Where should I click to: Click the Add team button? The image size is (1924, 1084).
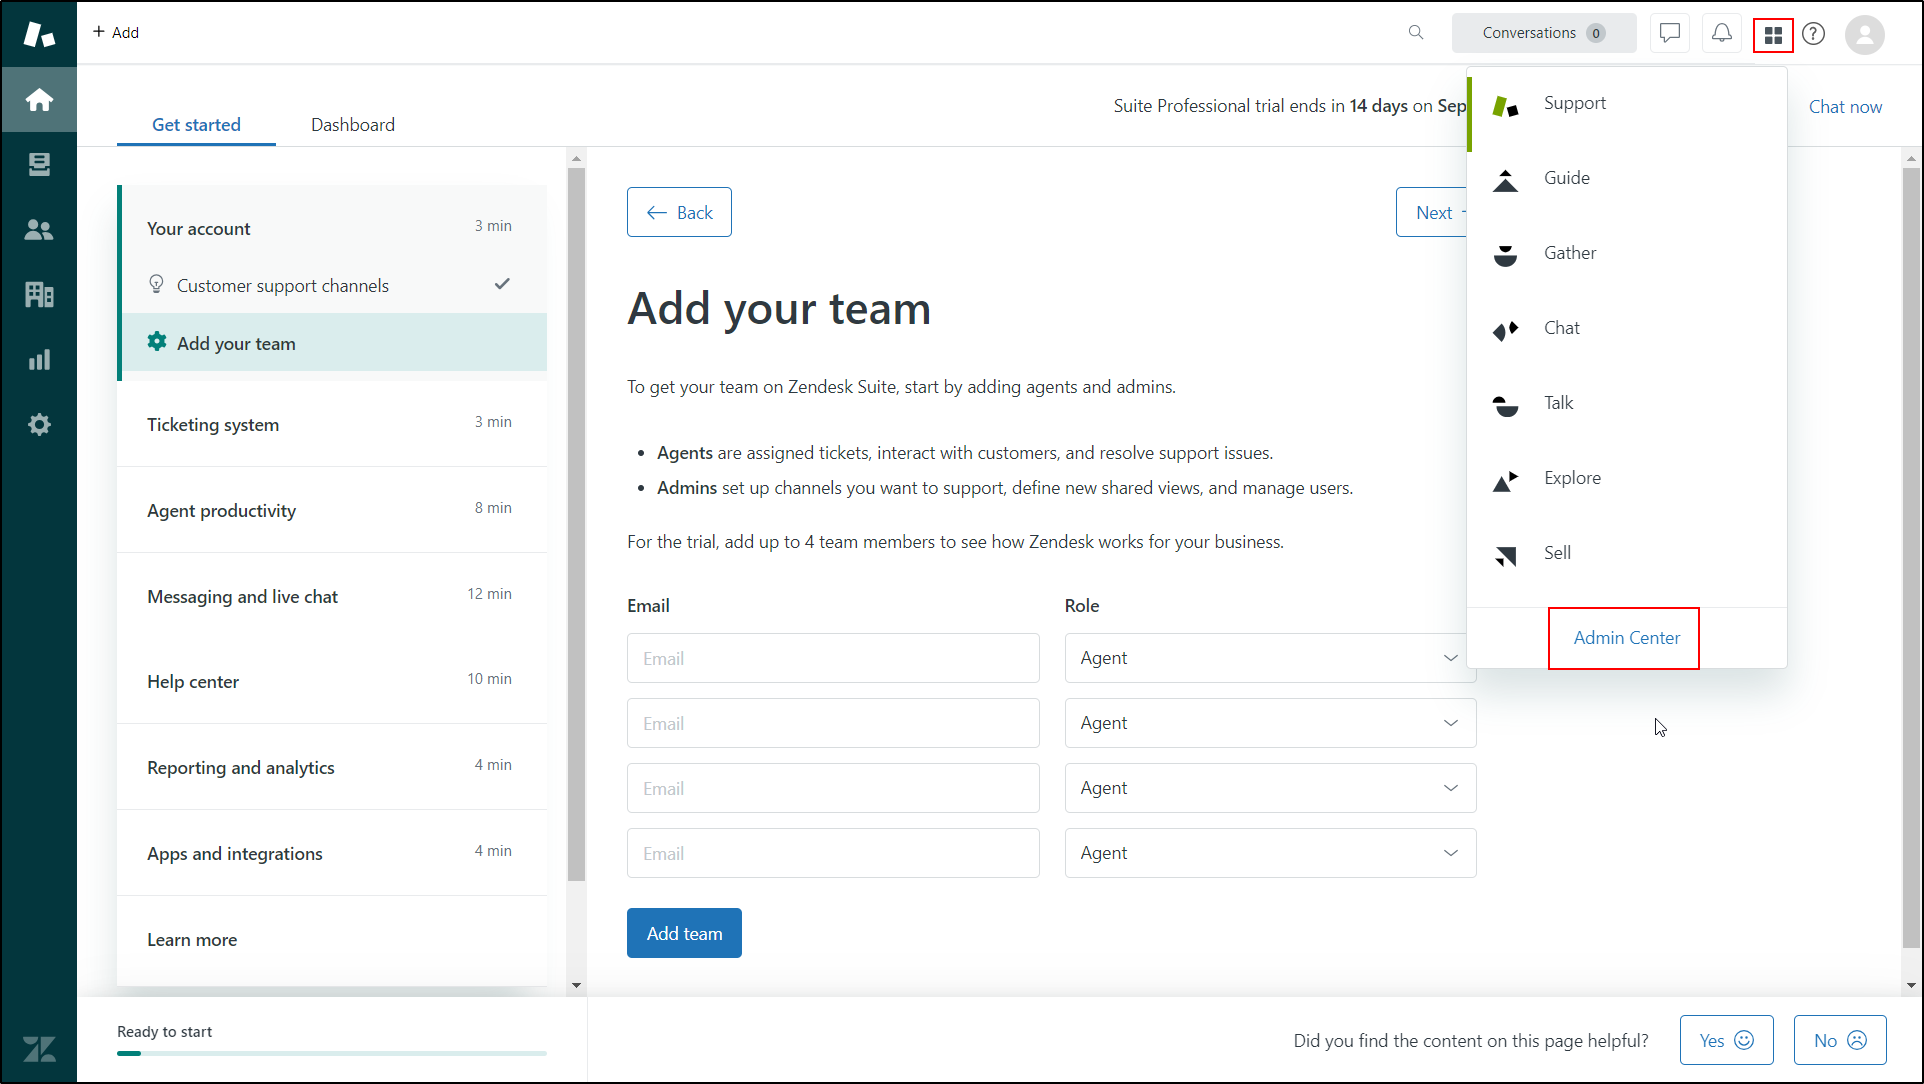(x=684, y=932)
